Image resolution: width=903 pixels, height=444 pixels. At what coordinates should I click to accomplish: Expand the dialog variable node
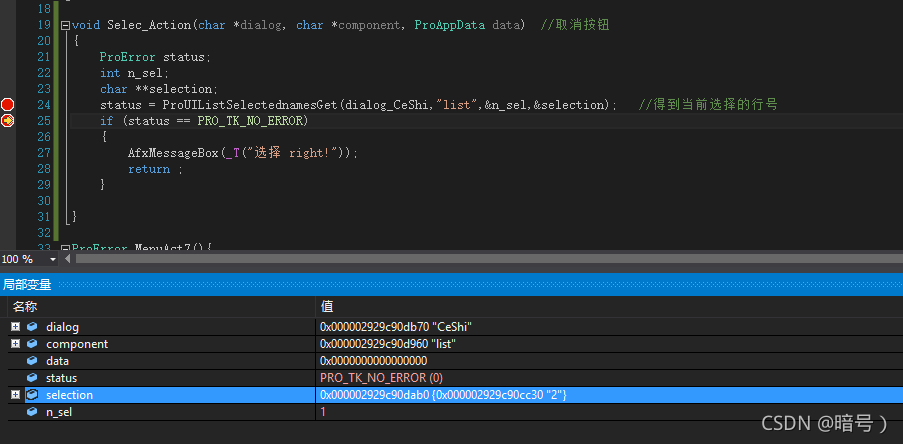pyautogui.click(x=15, y=327)
